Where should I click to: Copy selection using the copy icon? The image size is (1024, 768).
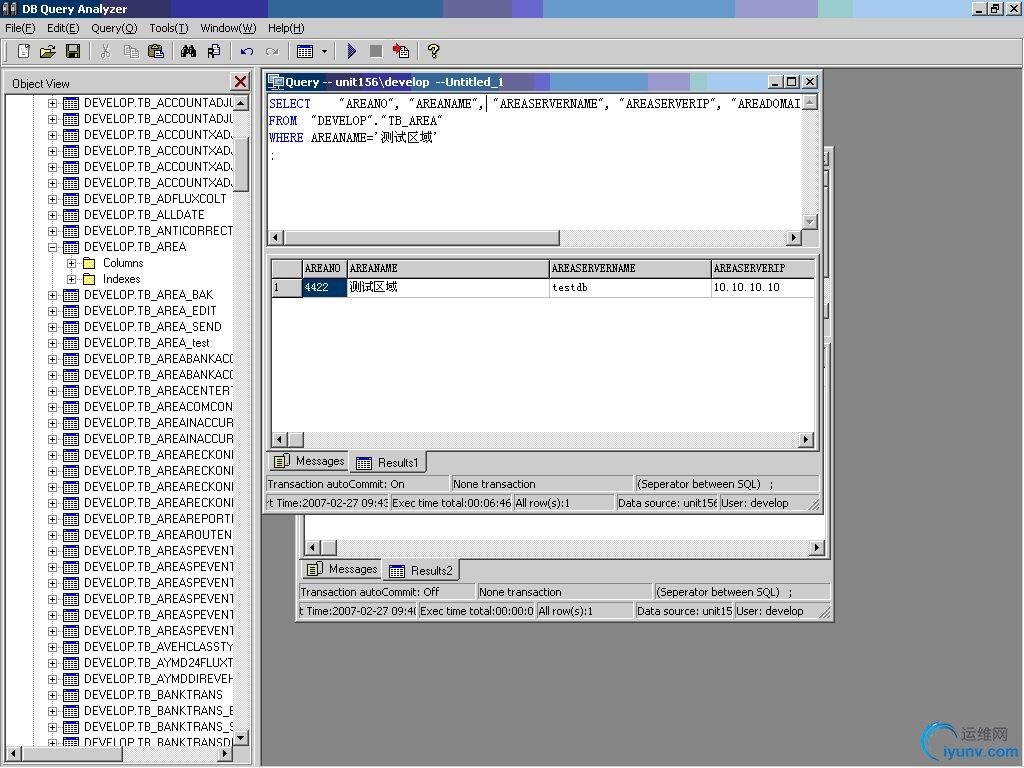pyautogui.click(x=131, y=51)
